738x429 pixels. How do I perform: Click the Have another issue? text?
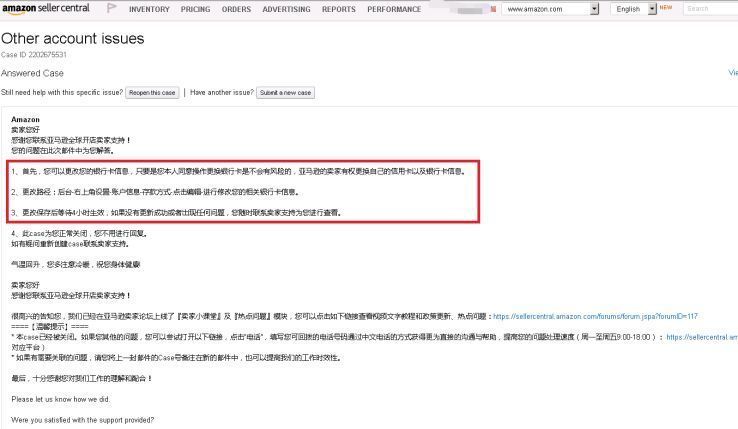tap(222, 92)
